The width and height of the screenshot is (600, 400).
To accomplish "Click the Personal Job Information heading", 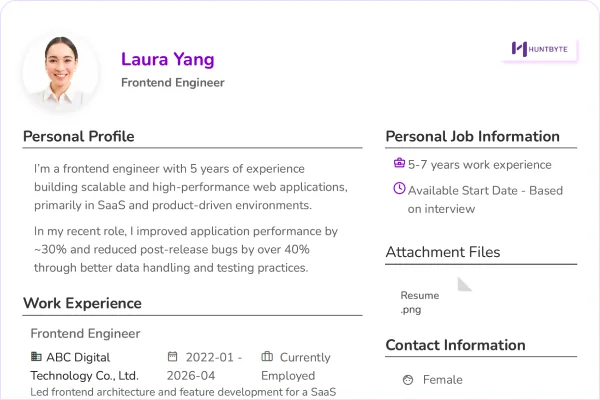I will 473,137.
